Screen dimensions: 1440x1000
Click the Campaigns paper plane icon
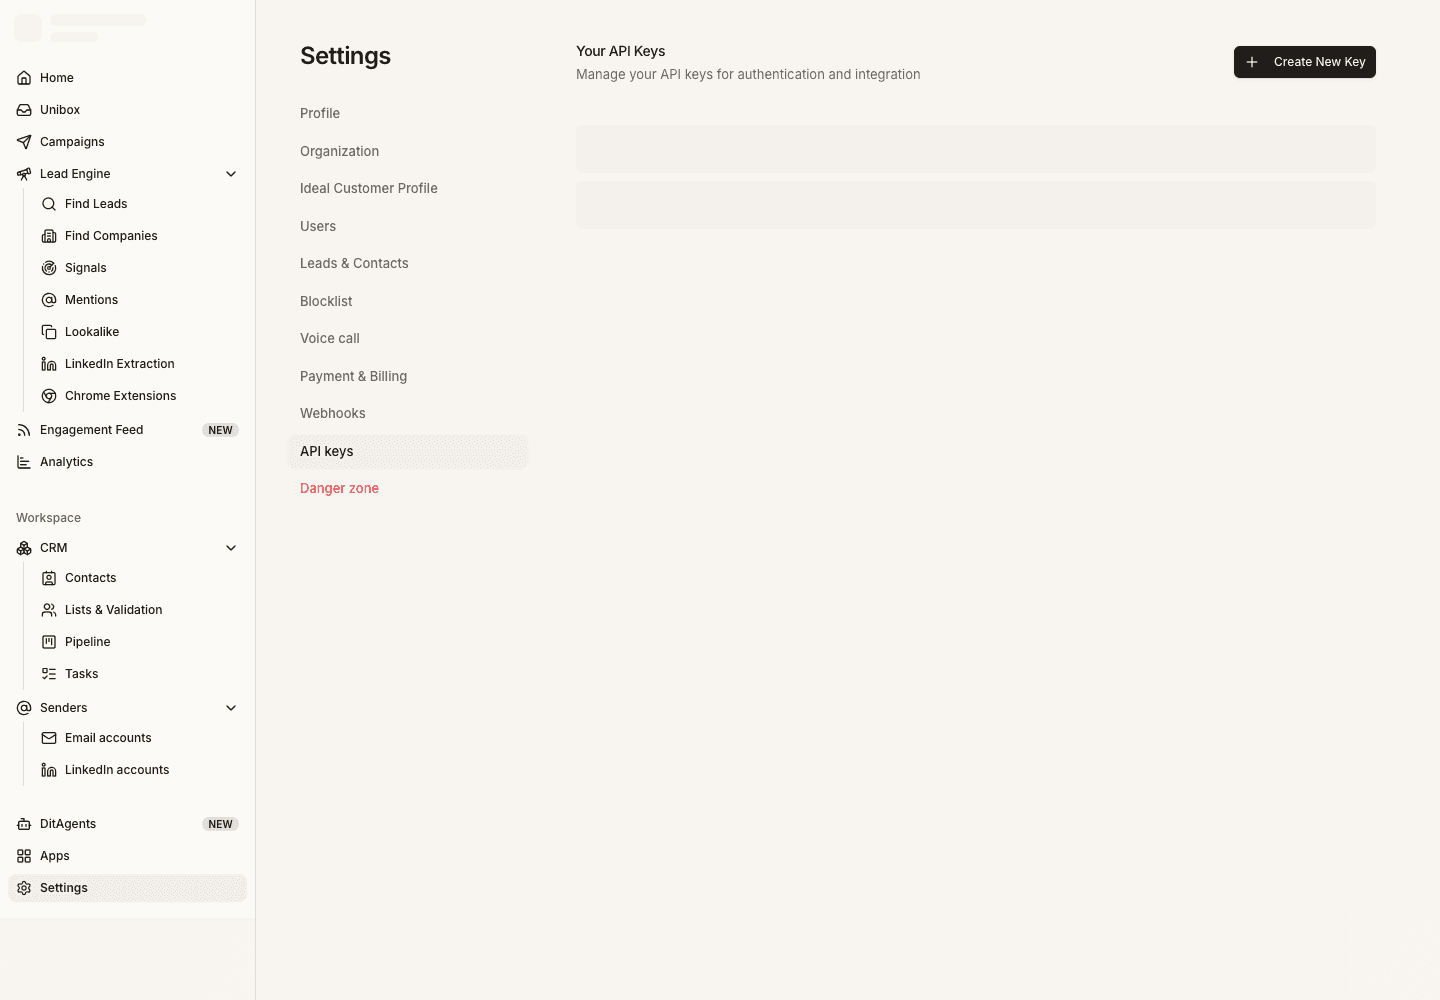point(24,142)
